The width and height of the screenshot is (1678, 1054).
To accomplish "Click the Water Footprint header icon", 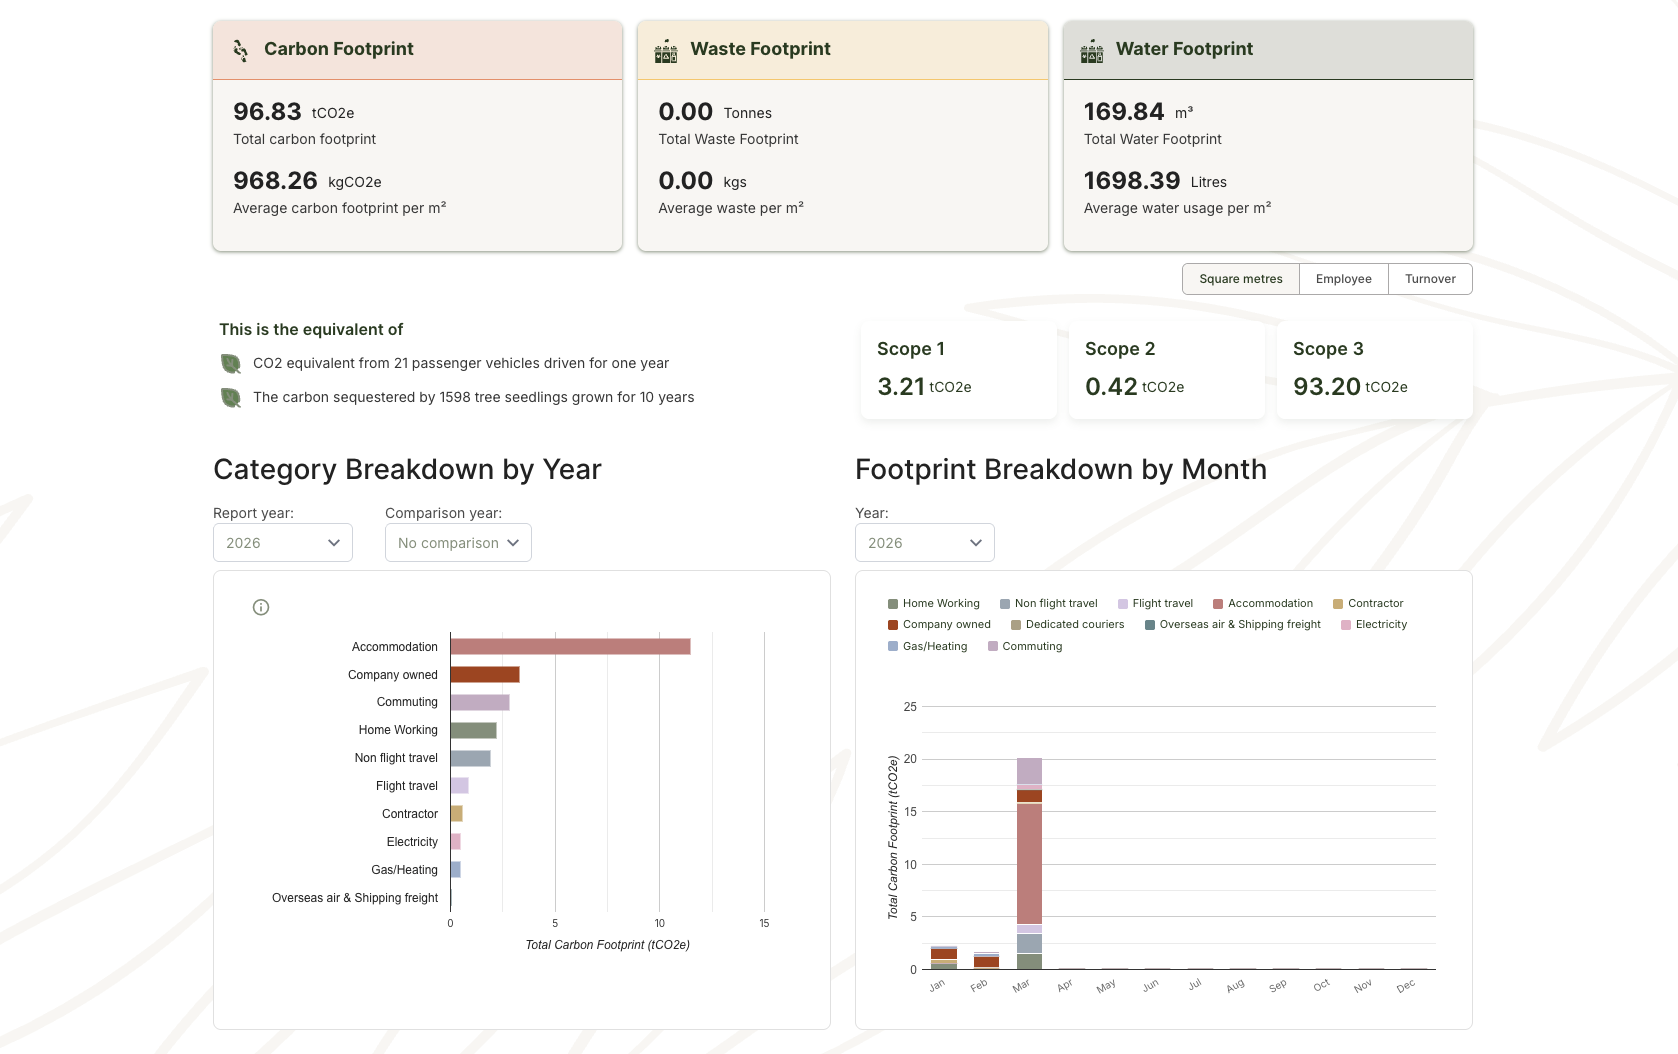I will [1091, 50].
